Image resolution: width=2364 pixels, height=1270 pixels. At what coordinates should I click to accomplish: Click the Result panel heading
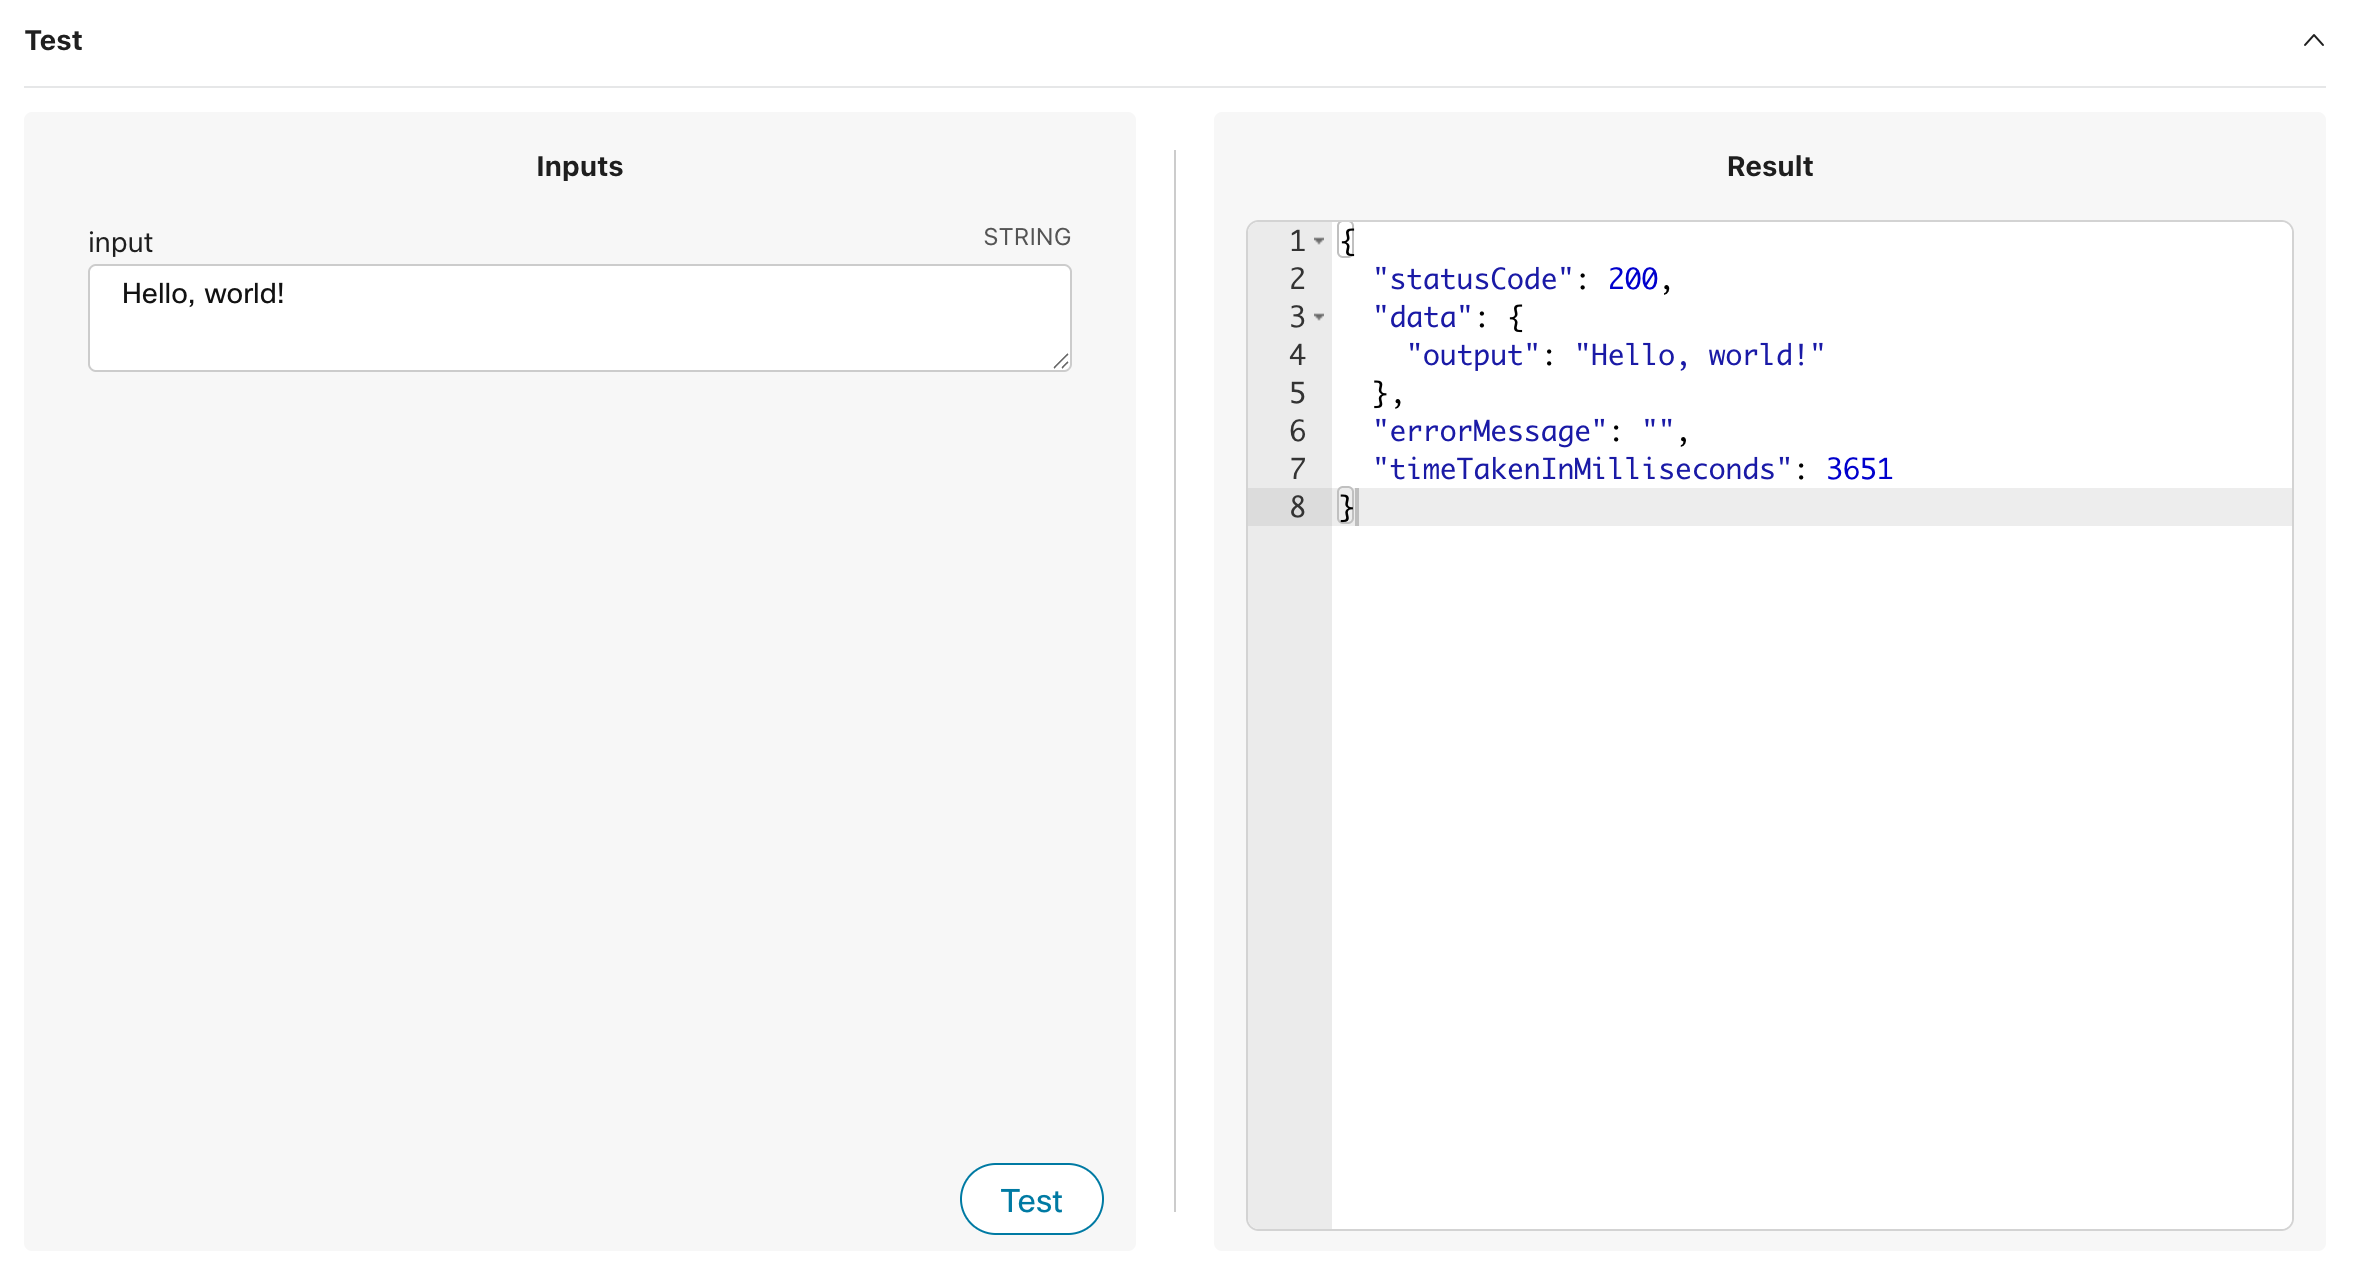tap(1769, 166)
